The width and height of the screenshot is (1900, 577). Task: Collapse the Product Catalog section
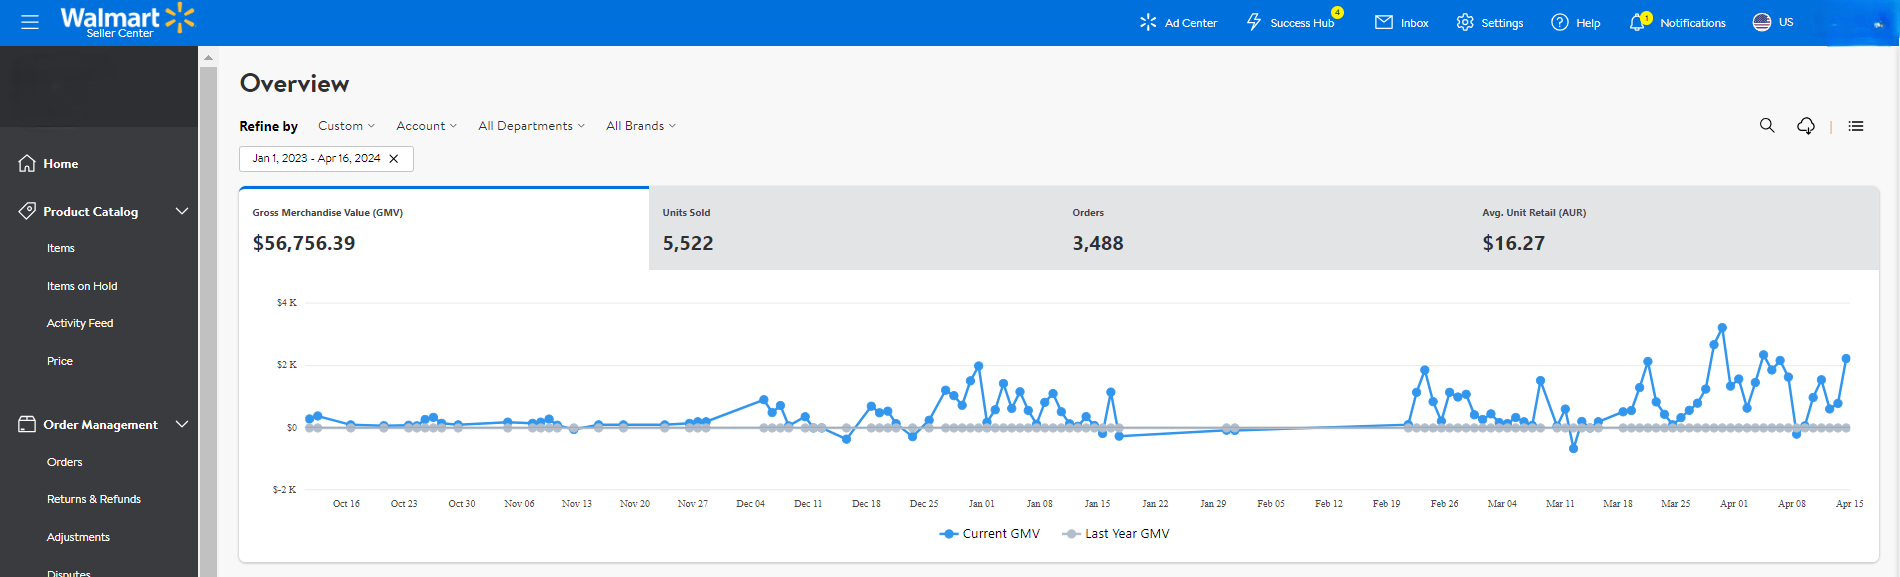(182, 212)
